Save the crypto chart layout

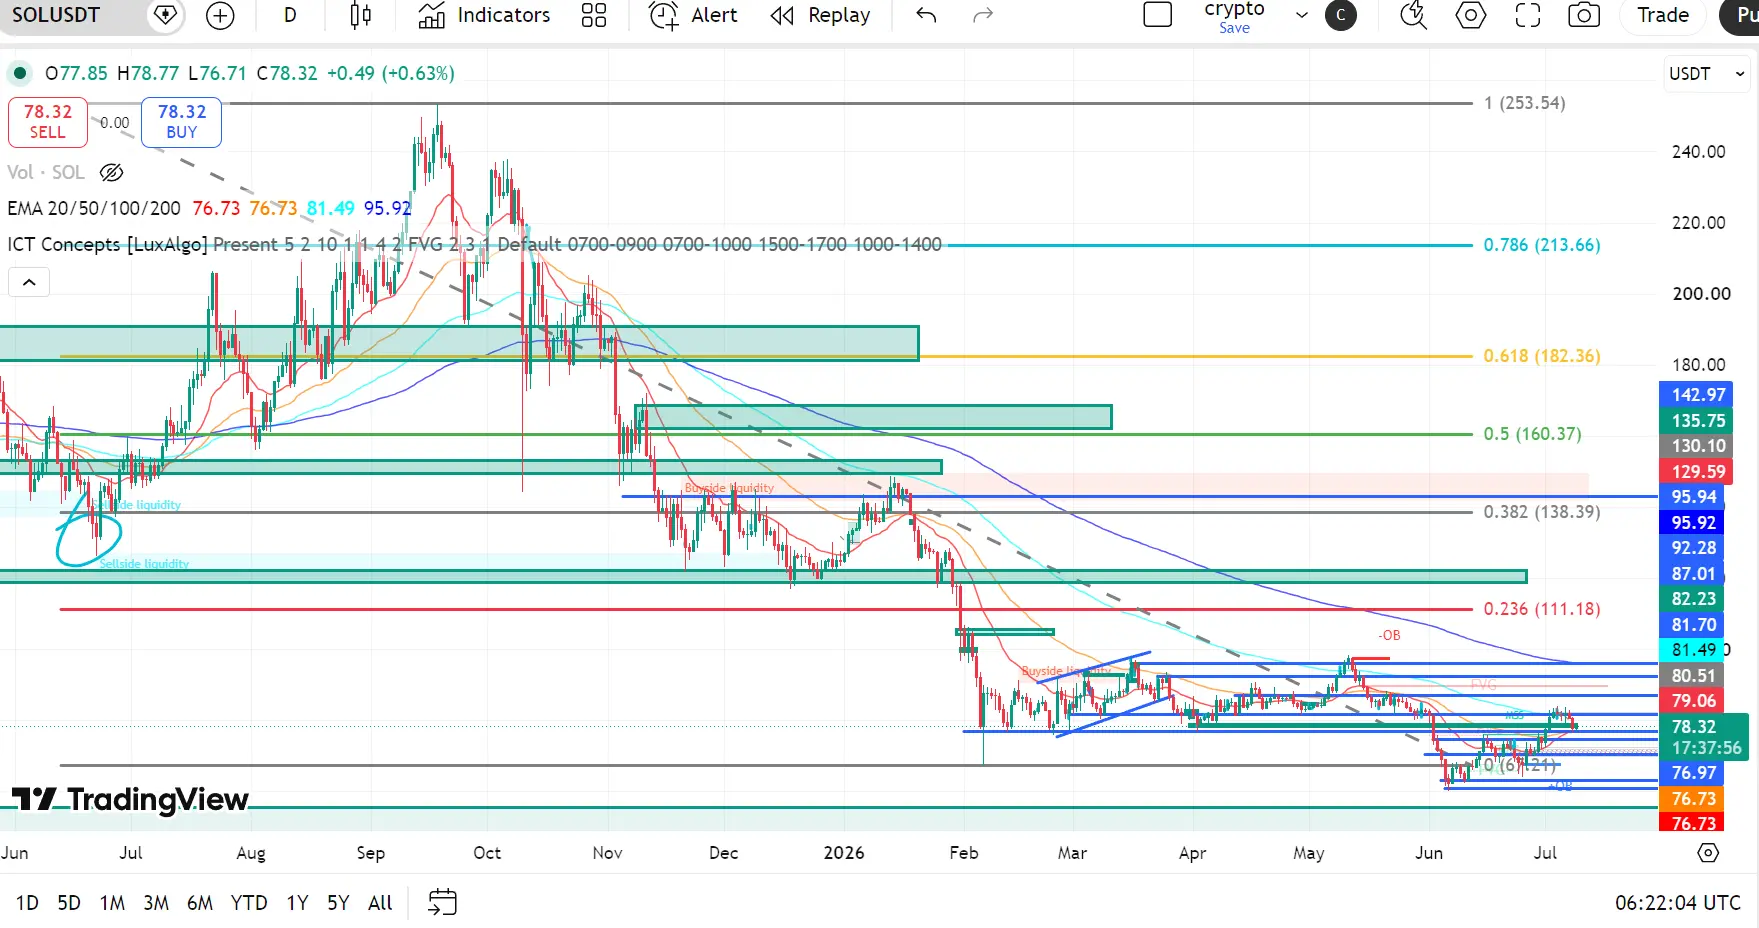pyautogui.click(x=1234, y=28)
